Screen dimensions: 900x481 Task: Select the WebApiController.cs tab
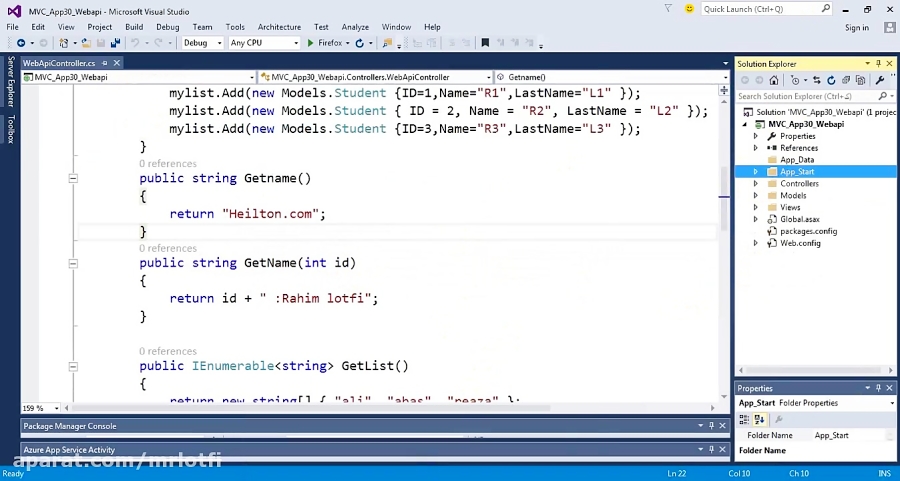tap(58, 63)
